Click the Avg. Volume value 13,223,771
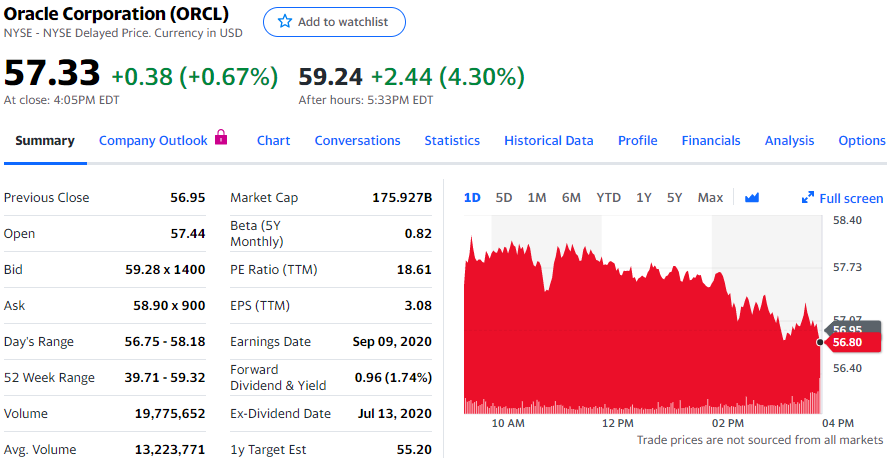The width and height of the screenshot is (887, 458). tap(170, 450)
